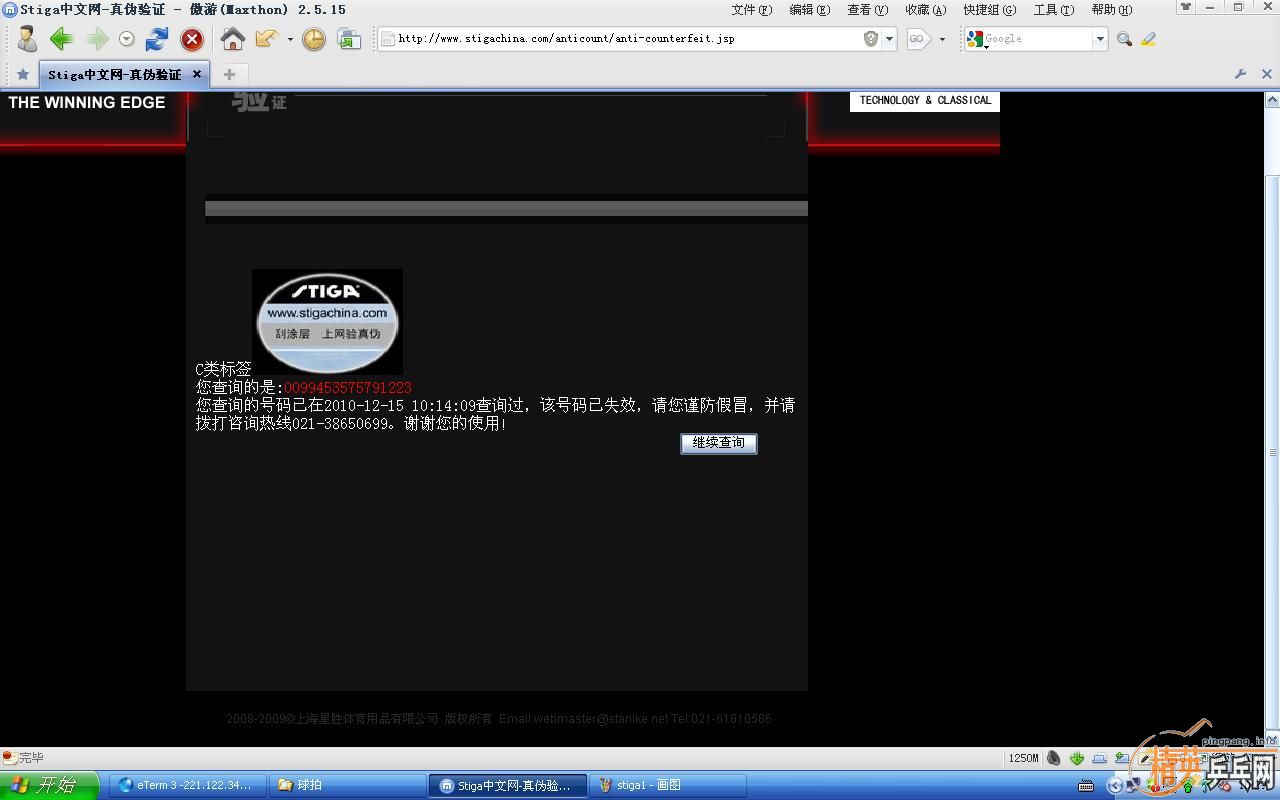The image size is (1280, 800).
Task: Expand the back/forward history dropdown arrow
Action: point(126,39)
